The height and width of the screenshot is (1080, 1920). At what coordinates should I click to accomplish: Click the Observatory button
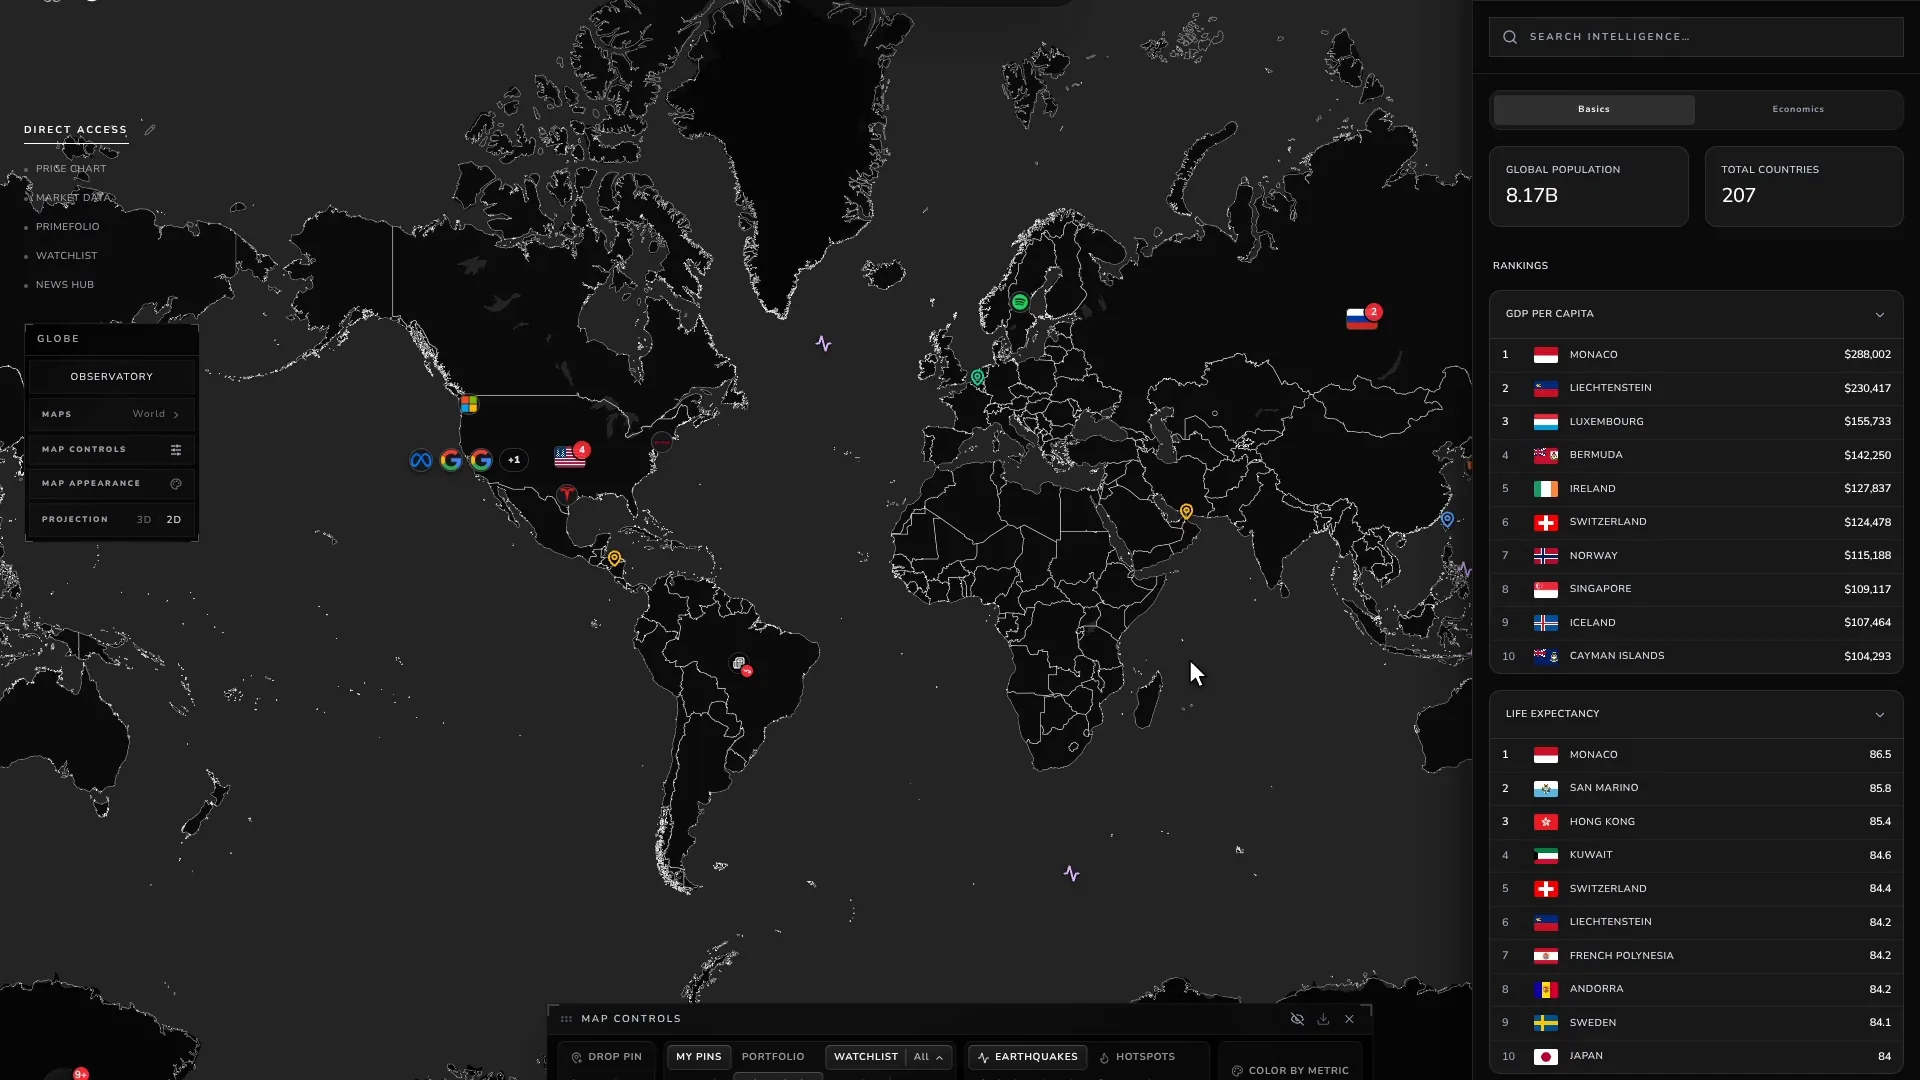pos(111,377)
